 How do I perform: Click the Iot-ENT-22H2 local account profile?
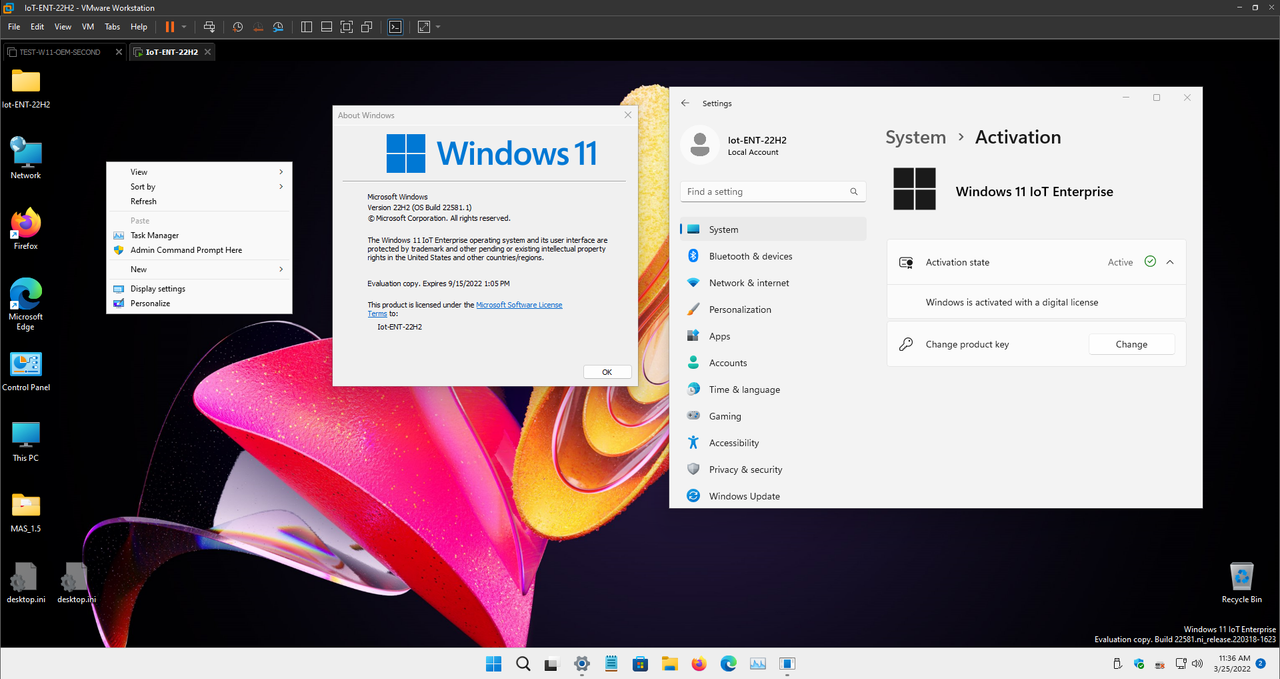[735, 145]
